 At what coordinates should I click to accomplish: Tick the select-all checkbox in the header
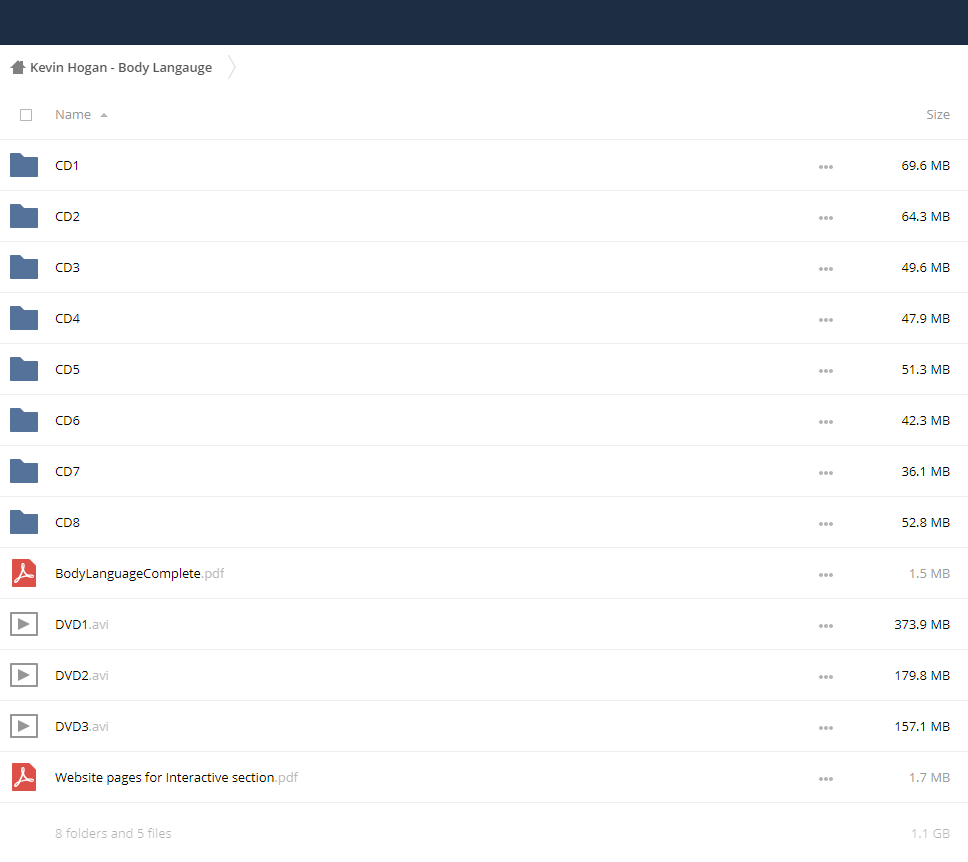click(x=26, y=115)
